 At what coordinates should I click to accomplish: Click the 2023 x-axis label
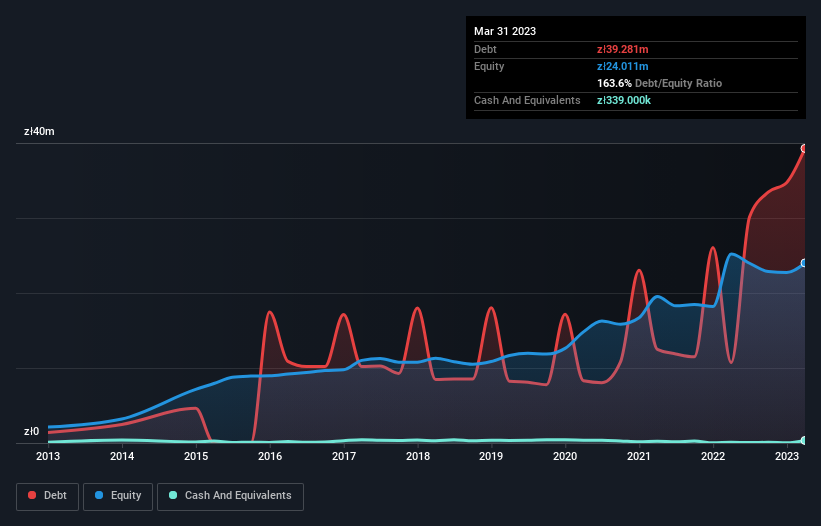(x=786, y=456)
